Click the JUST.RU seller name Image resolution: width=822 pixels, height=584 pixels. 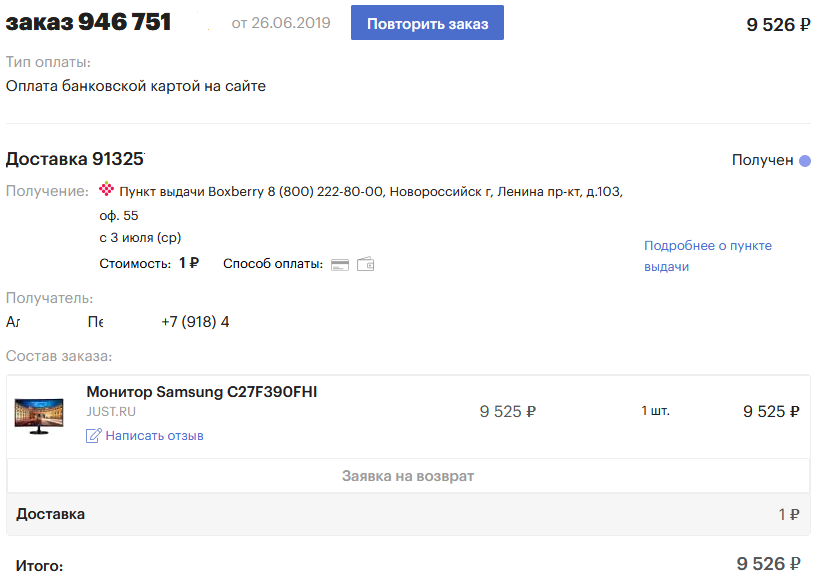point(111,412)
